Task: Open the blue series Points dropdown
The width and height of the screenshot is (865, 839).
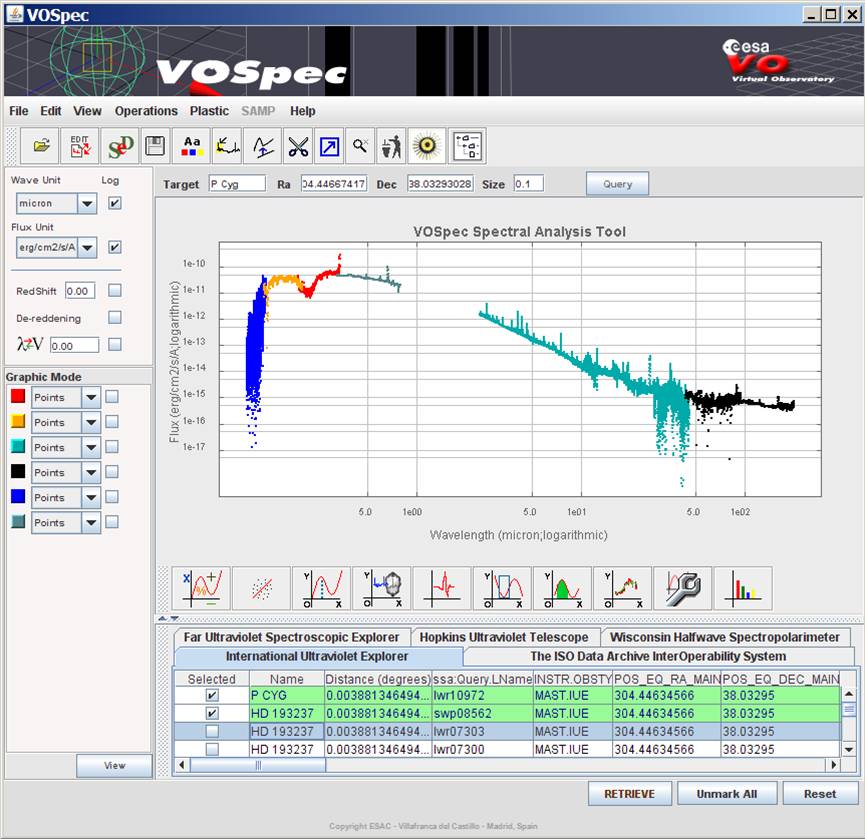Action: pyautogui.click(x=91, y=498)
